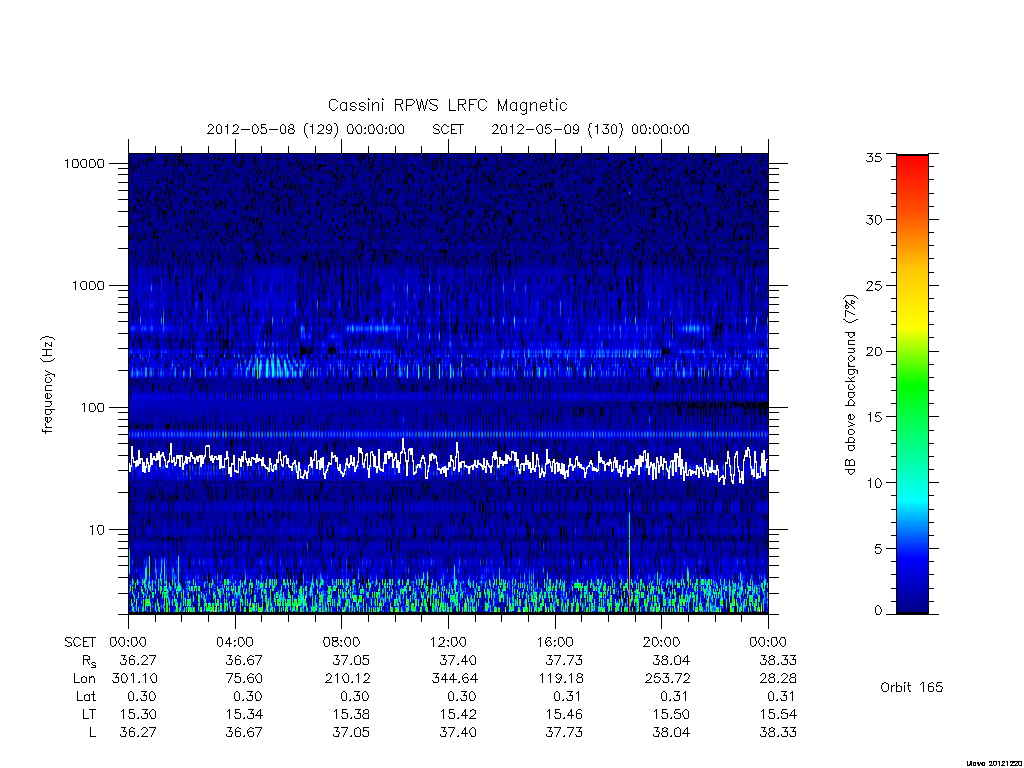The image size is (1024, 768).
Task: Click the "Orbit 165" label
Action: (912, 687)
